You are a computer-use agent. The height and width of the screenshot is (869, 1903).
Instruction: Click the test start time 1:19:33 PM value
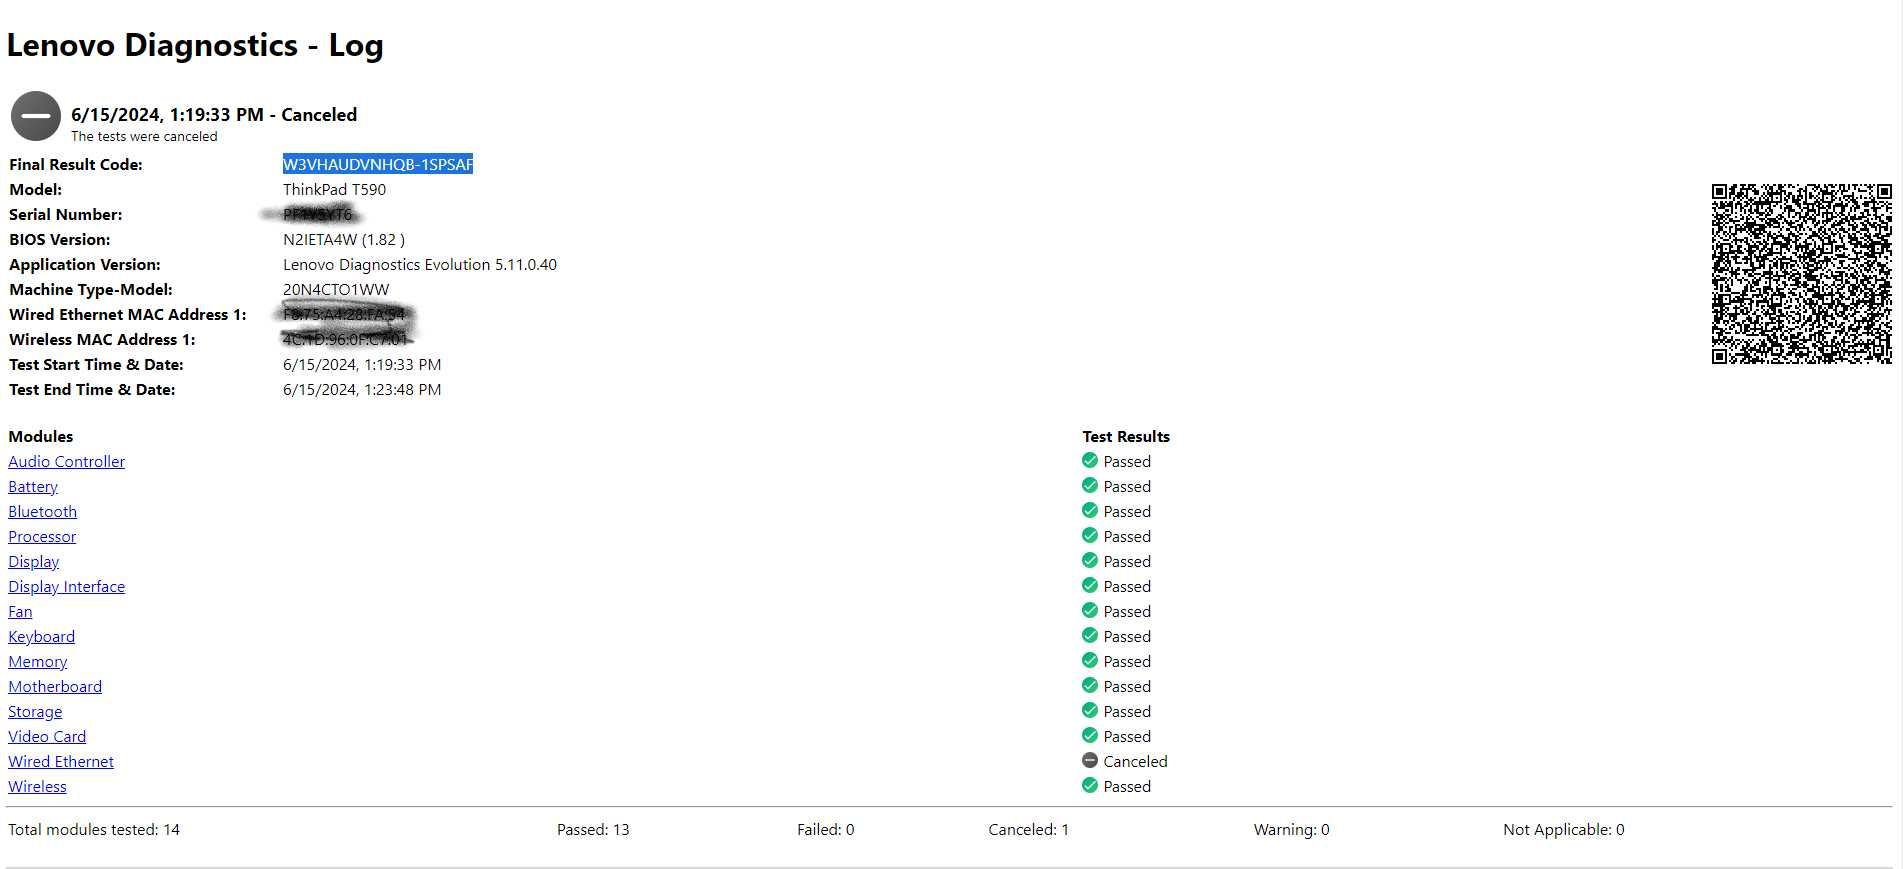tap(362, 364)
